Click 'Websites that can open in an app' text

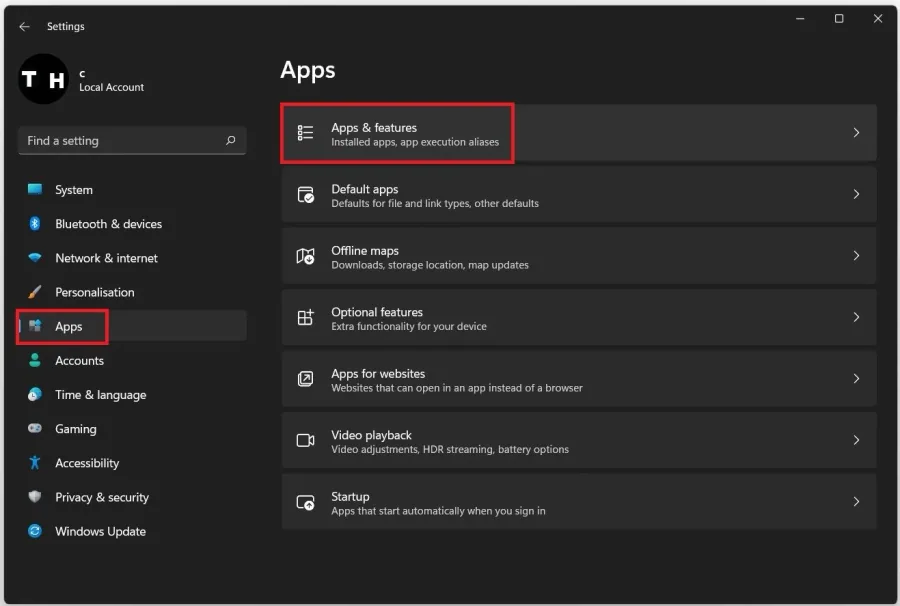(457, 388)
